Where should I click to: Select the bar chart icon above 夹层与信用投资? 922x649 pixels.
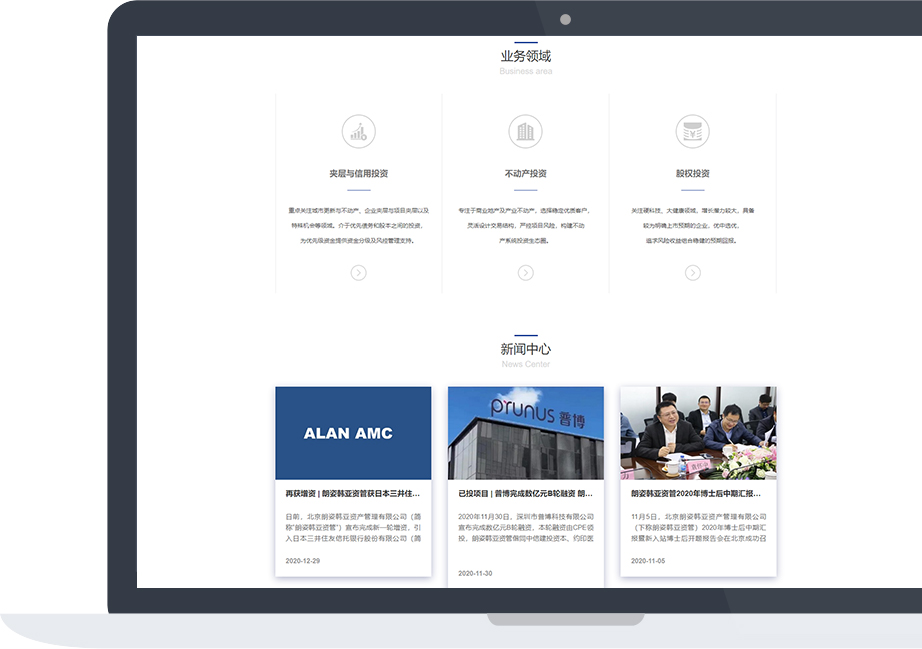pos(357,130)
